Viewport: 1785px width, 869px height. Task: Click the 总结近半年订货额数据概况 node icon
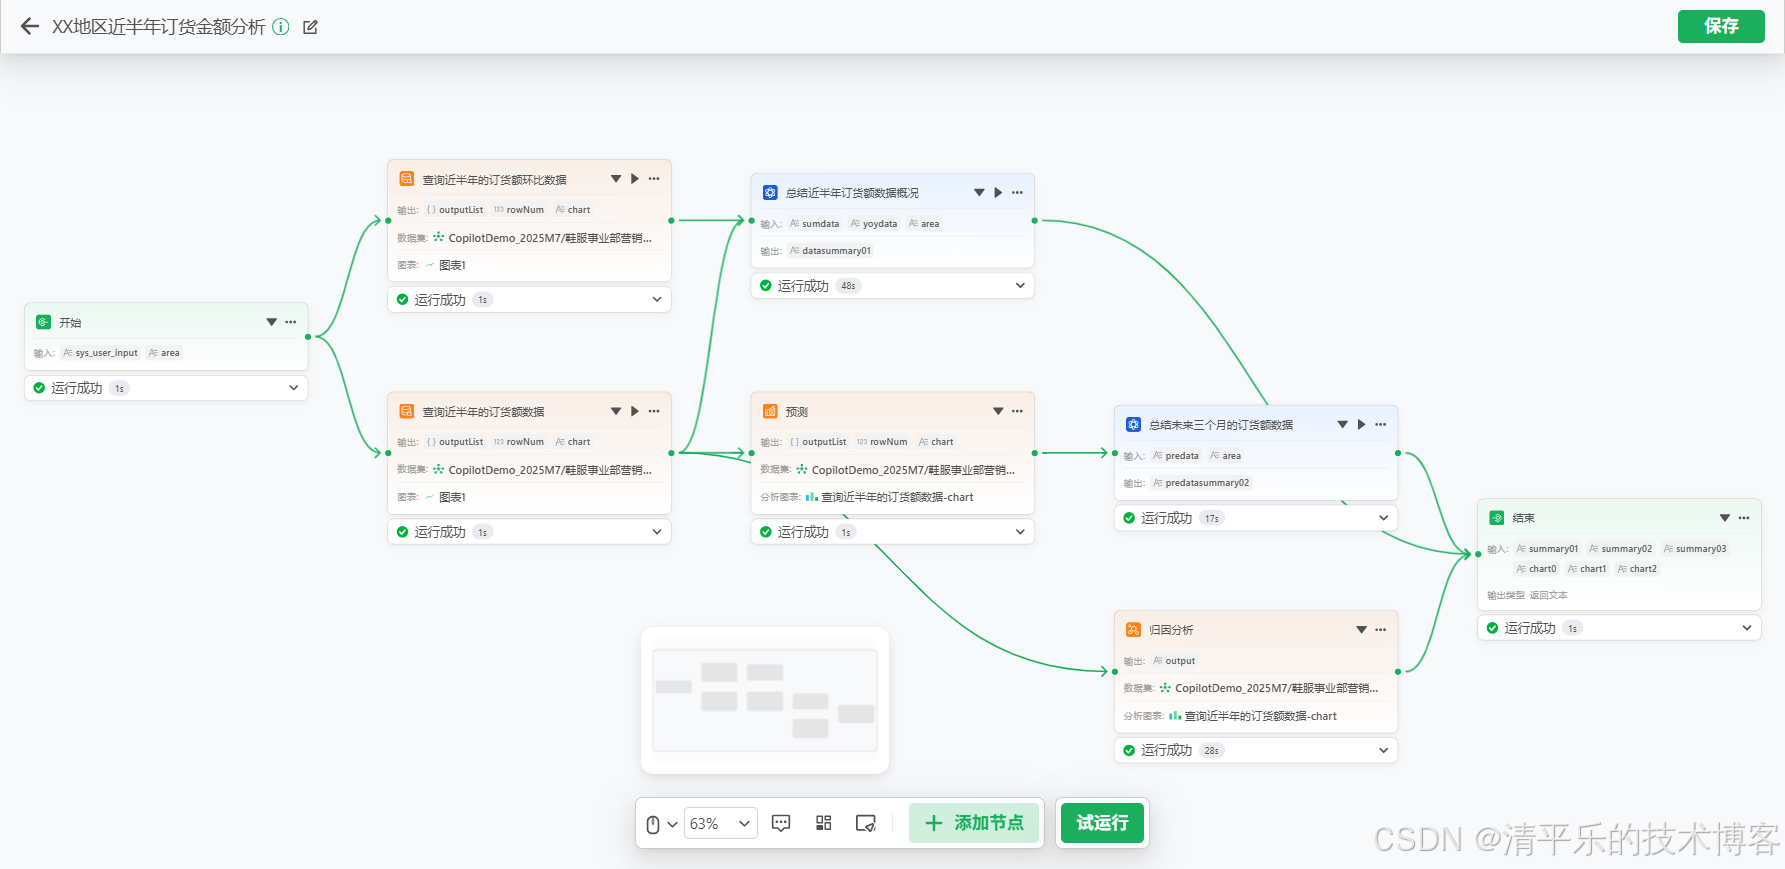(x=770, y=192)
